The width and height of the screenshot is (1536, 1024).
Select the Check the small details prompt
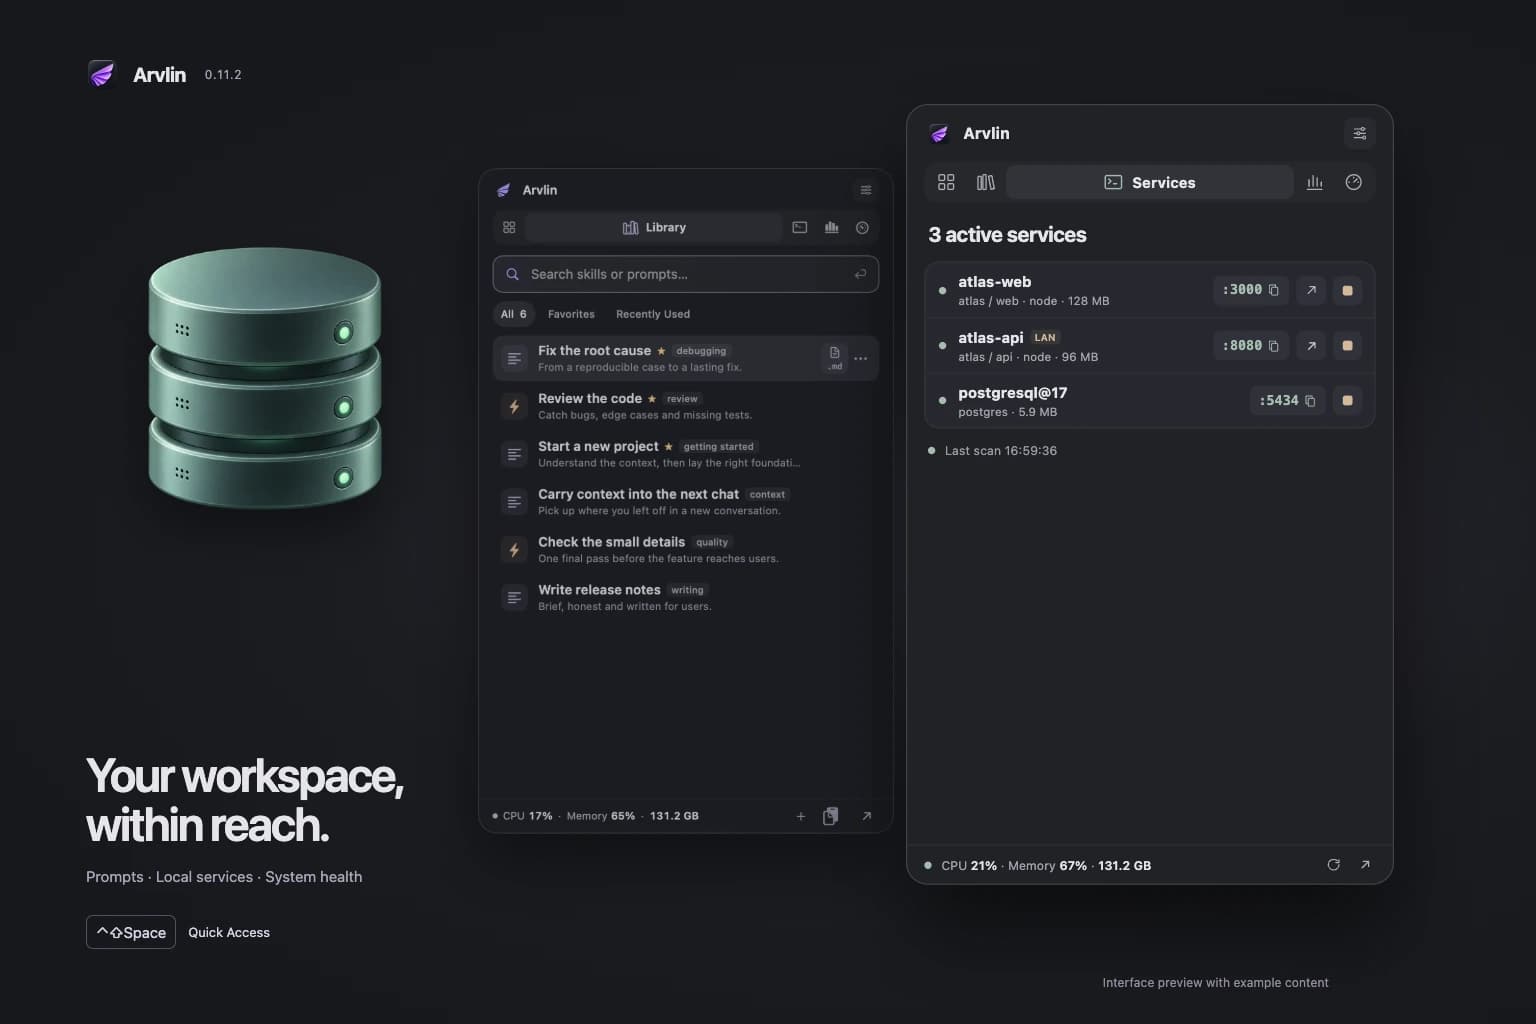(686, 550)
